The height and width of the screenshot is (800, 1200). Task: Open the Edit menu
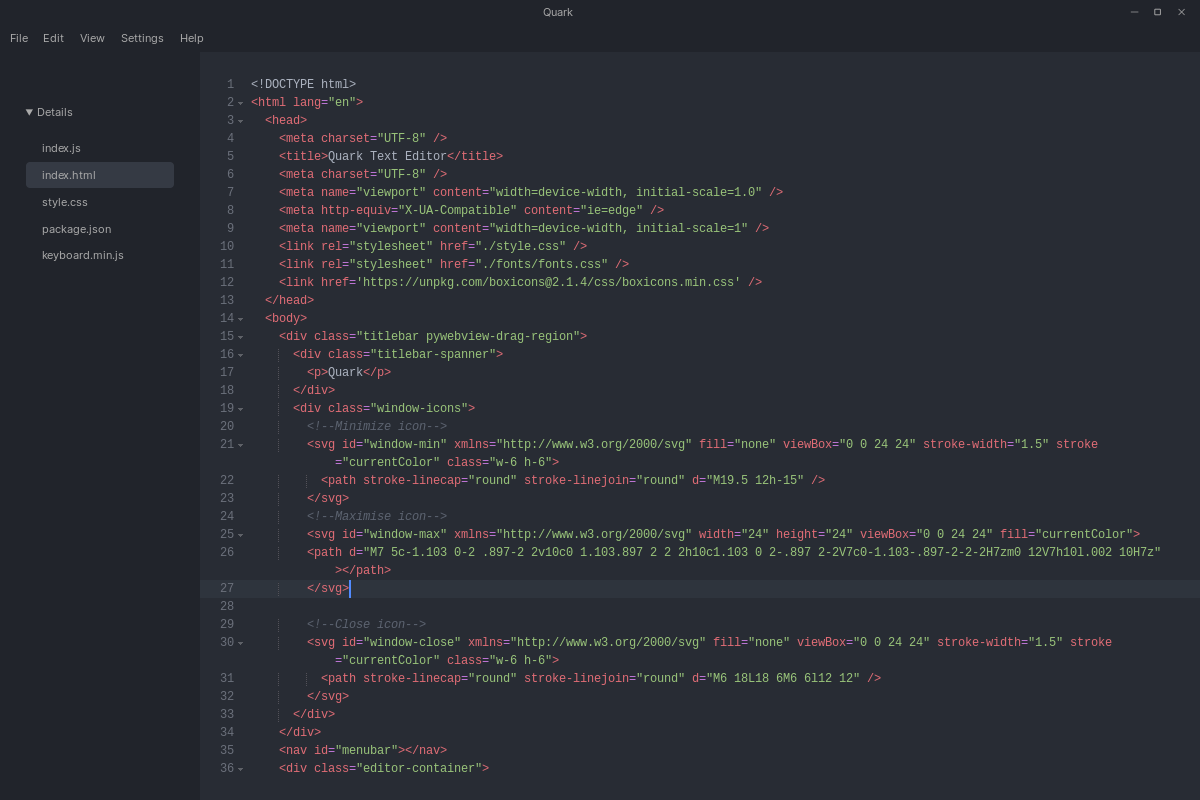tap(53, 38)
